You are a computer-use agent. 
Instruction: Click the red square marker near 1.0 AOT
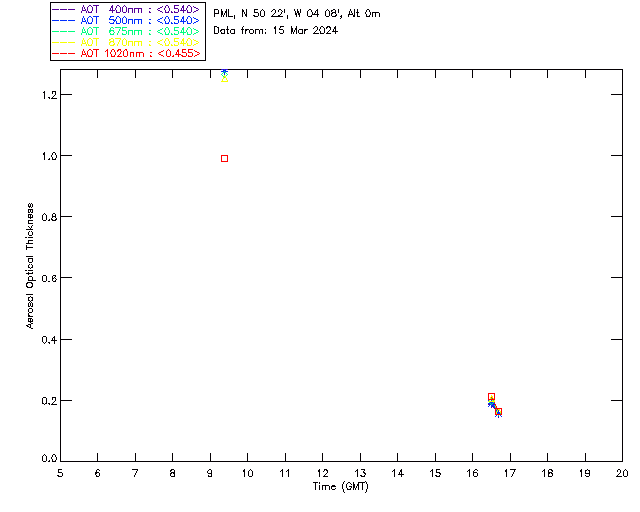point(224,158)
